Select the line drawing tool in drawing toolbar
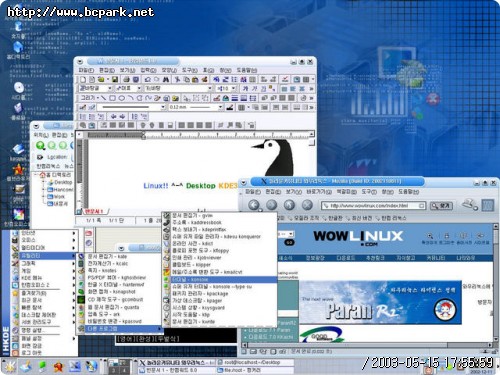Screen dimensions: 500x375 104,98
